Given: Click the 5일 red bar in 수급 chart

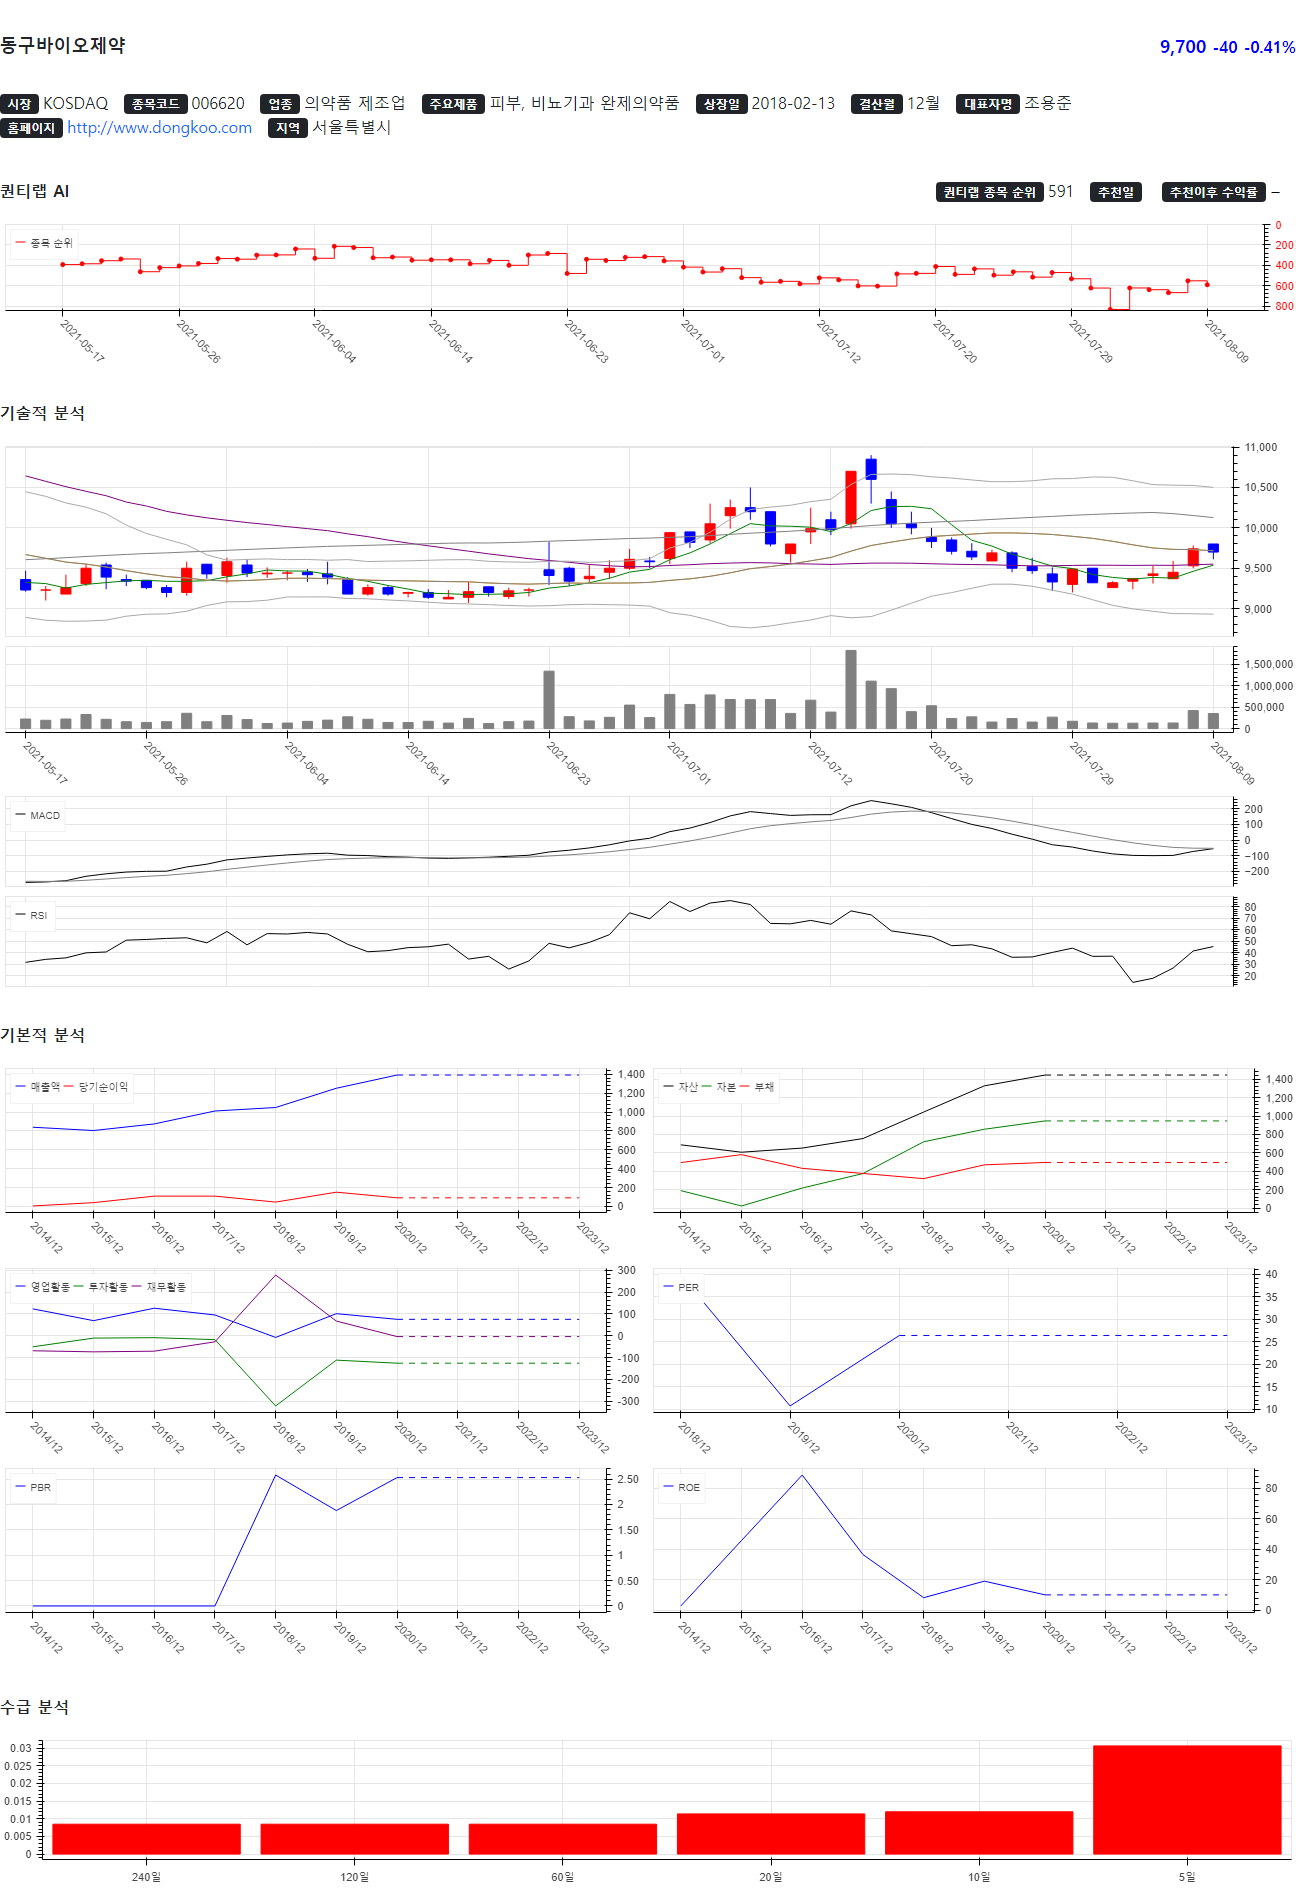Looking at the screenshot, I should click(x=1187, y=1801).
